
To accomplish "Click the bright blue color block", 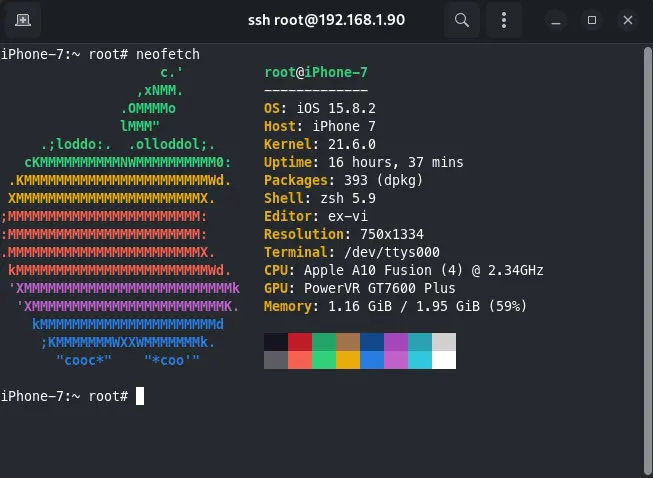I will pos(372,360).
